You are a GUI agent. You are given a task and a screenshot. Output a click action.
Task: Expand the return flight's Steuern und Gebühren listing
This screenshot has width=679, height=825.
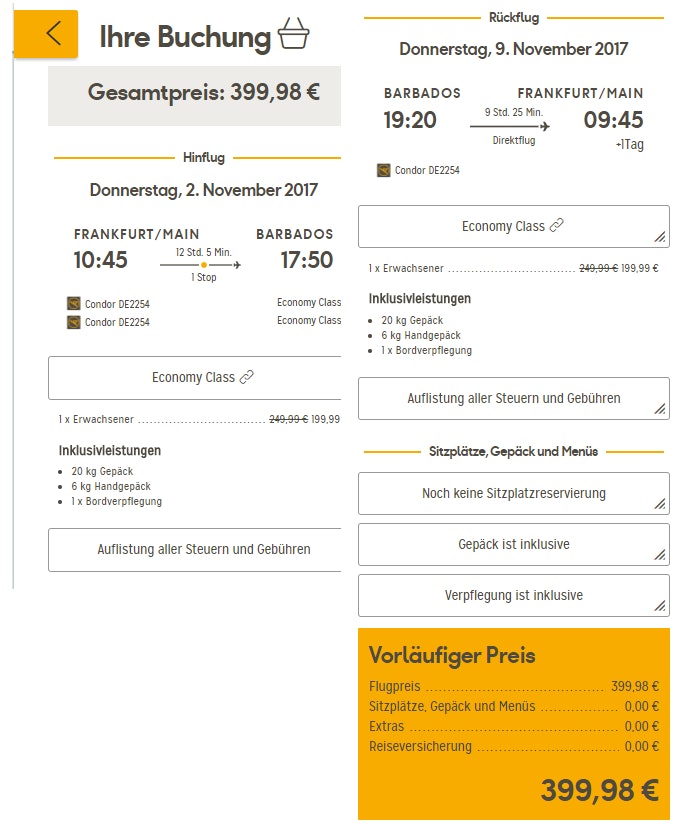pyautogui.click(x=513, y=398)
